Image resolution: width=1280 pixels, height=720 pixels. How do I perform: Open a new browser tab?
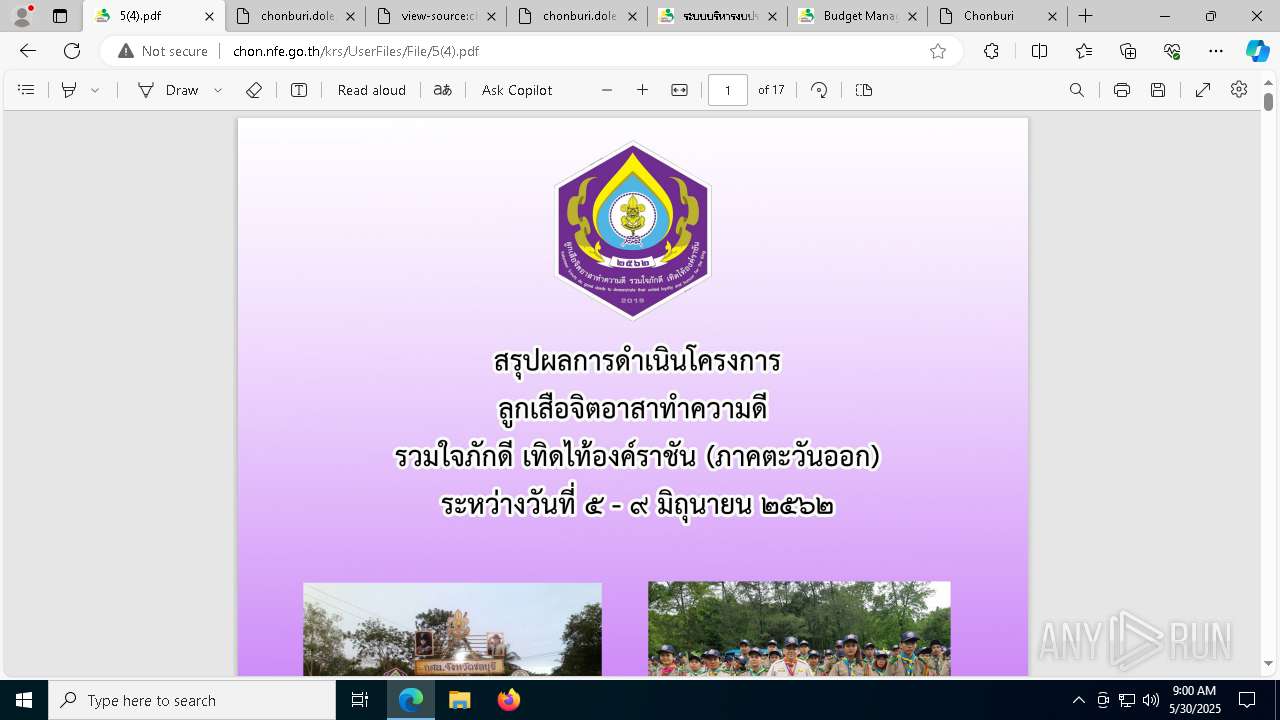point(1086,16)
